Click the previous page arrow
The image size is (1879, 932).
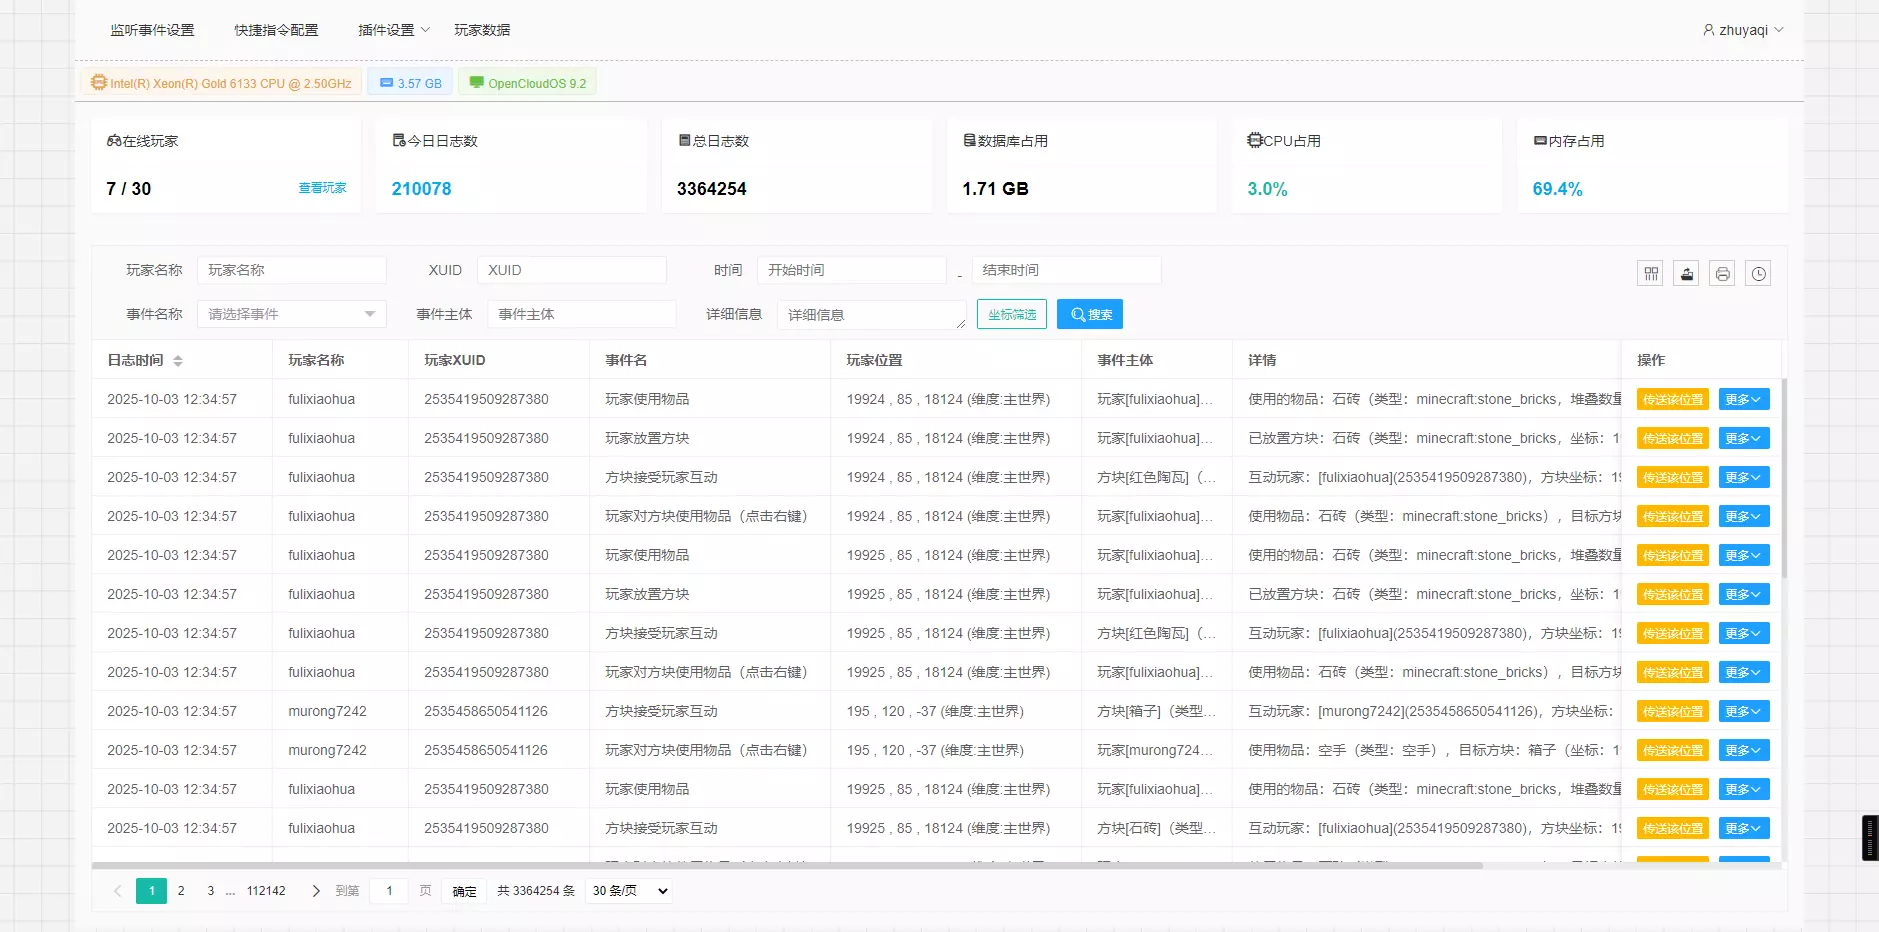[117, 891]
